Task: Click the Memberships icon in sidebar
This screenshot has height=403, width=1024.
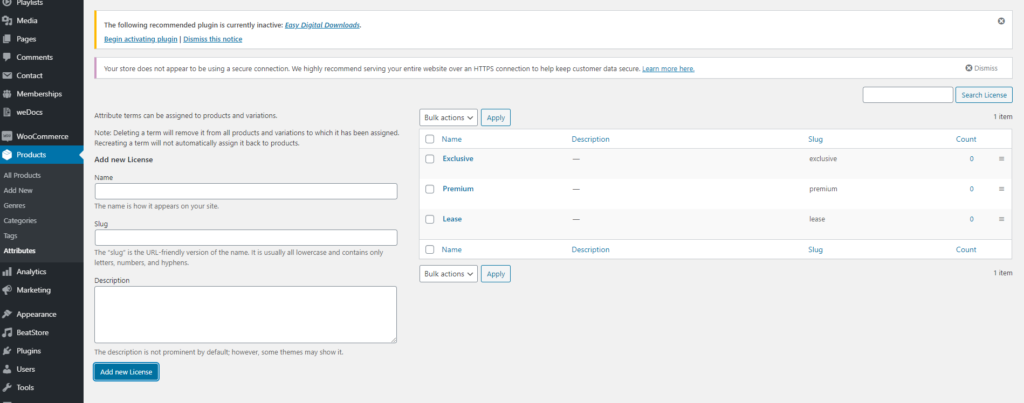Action: click(x=7, y=94)
